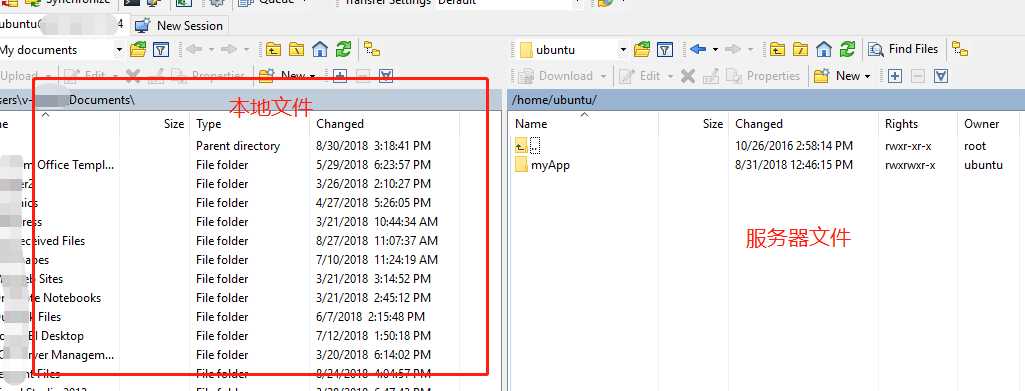Image resolution: width=1025 pixels, height=391 pixels.
Task: Click the /home/ubuntu/ path bar
Action: tap(766, 100)
